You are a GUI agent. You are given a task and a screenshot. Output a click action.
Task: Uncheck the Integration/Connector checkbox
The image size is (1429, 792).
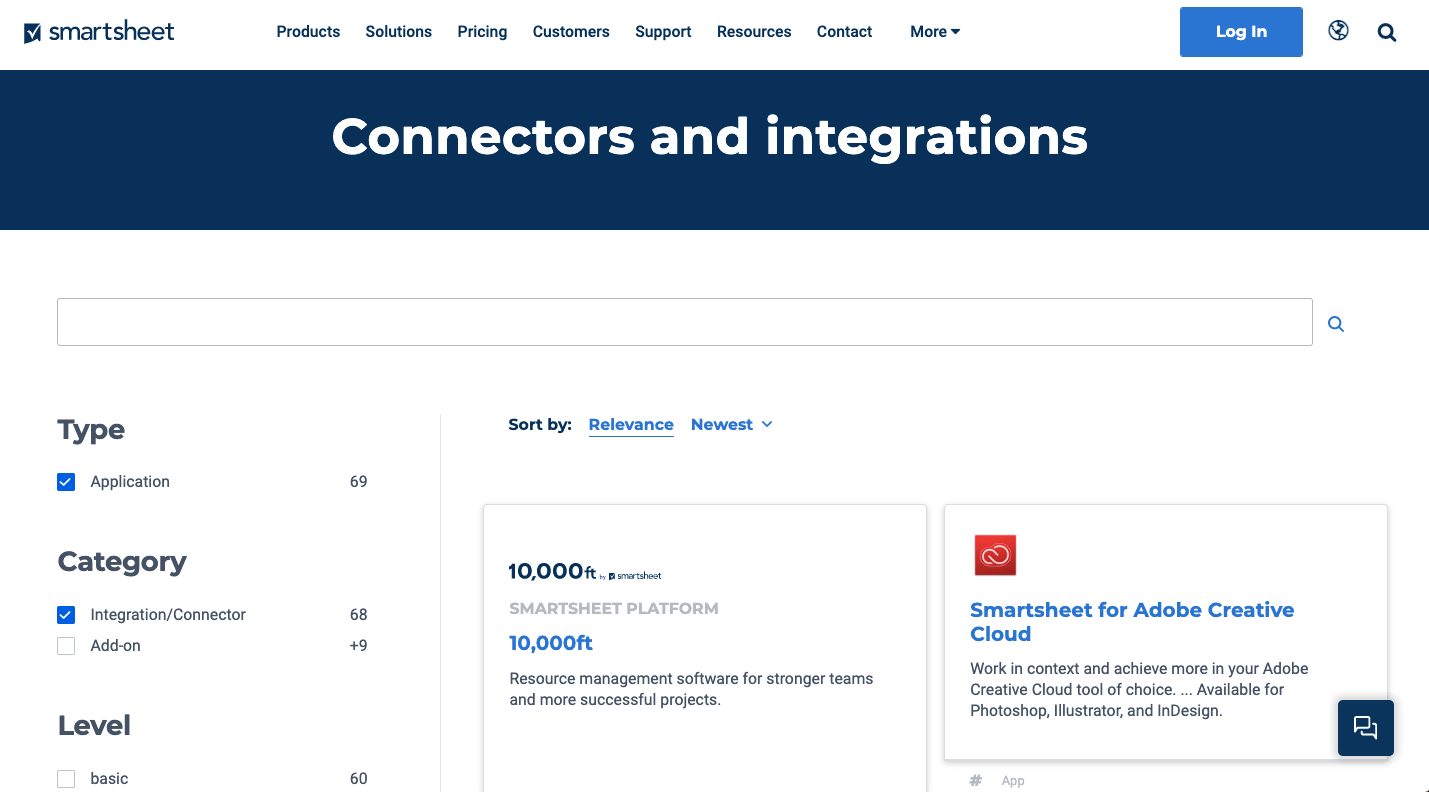(66, 615)
